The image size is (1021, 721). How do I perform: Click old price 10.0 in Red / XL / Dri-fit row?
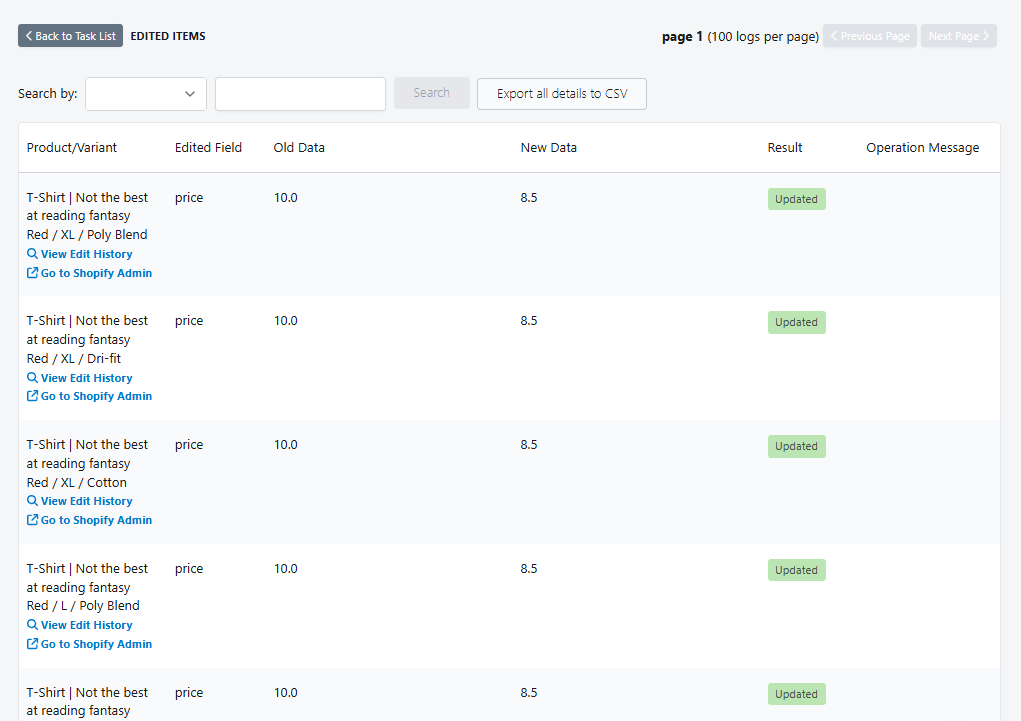tap(285, 320)
